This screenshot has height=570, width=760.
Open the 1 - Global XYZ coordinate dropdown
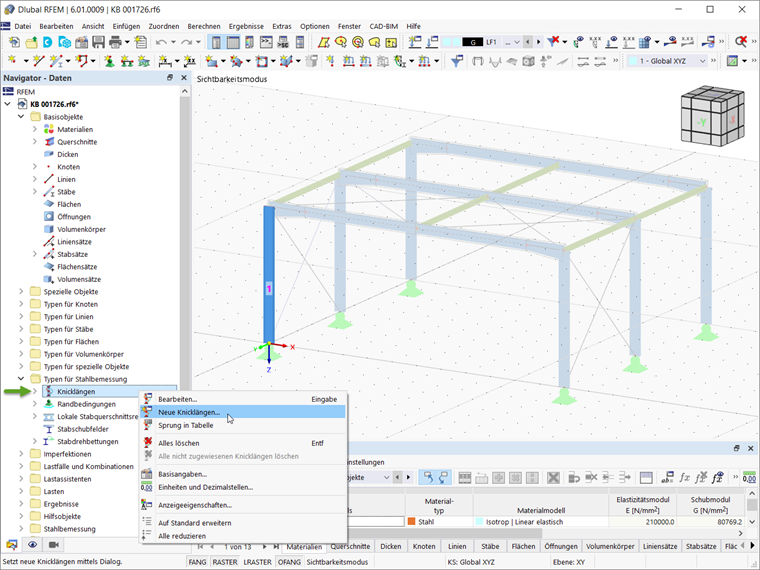702,61
